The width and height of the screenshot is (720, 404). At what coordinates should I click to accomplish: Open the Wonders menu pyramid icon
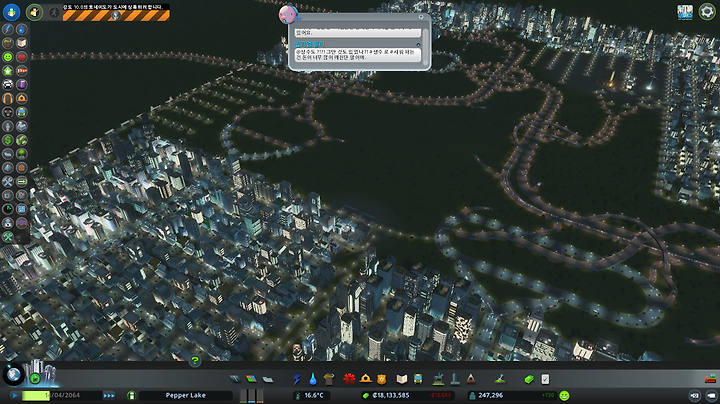471,379
